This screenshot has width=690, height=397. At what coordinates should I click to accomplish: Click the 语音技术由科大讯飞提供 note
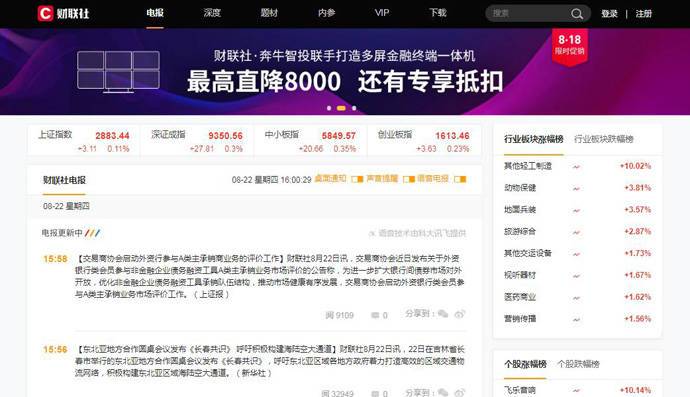[417, 233]
